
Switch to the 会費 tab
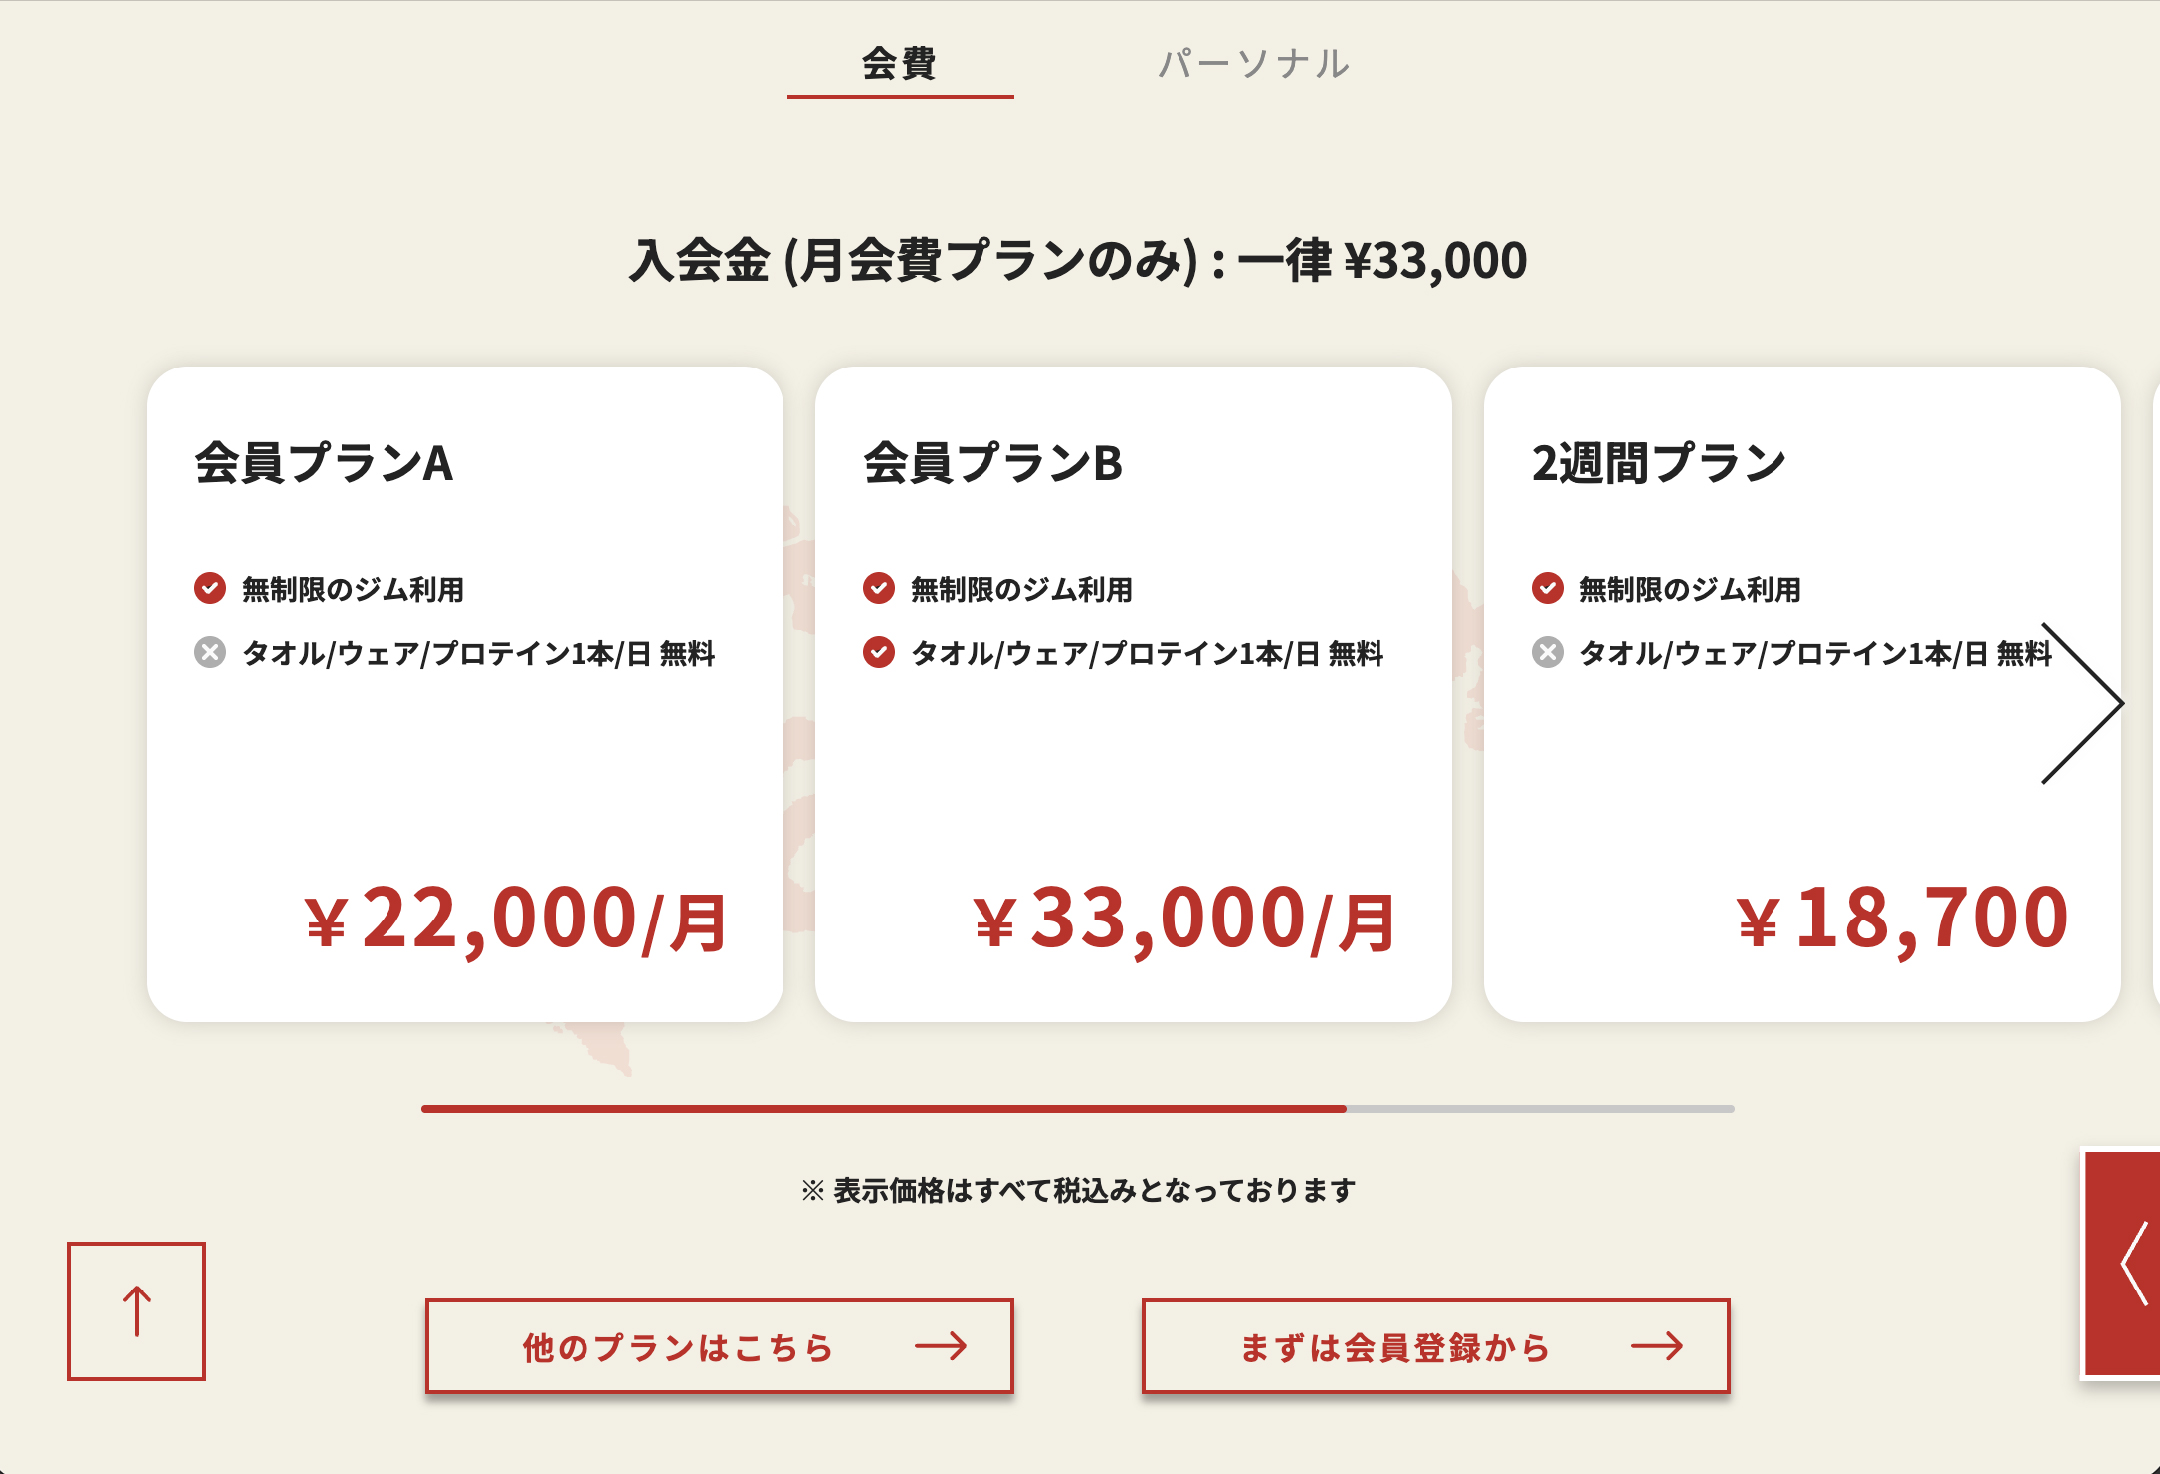[x=899, y=64]
